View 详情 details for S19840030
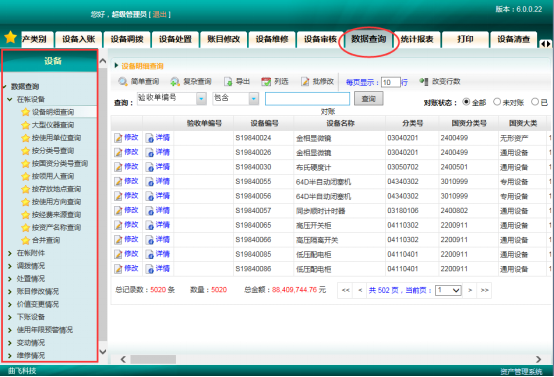This screenshot has height=377, width=554. pyautogui.click(x=158, y=167)
